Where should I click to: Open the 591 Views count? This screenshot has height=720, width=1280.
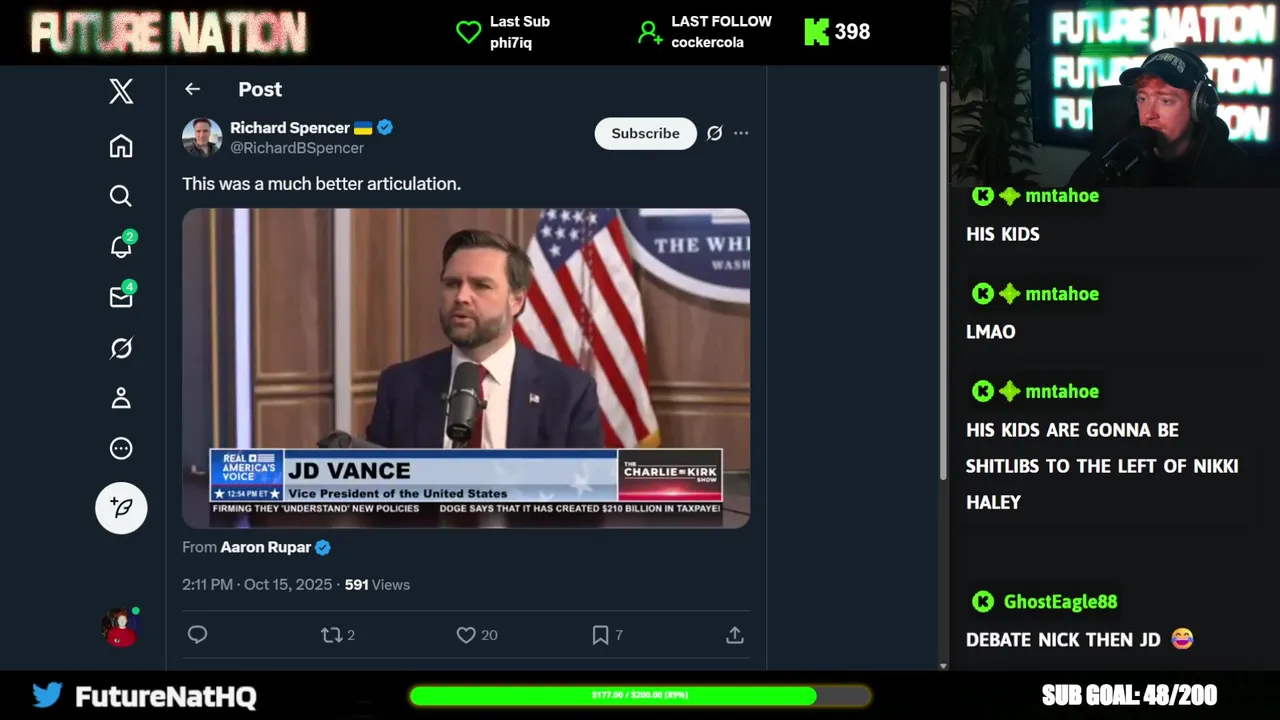coord(377,584)
